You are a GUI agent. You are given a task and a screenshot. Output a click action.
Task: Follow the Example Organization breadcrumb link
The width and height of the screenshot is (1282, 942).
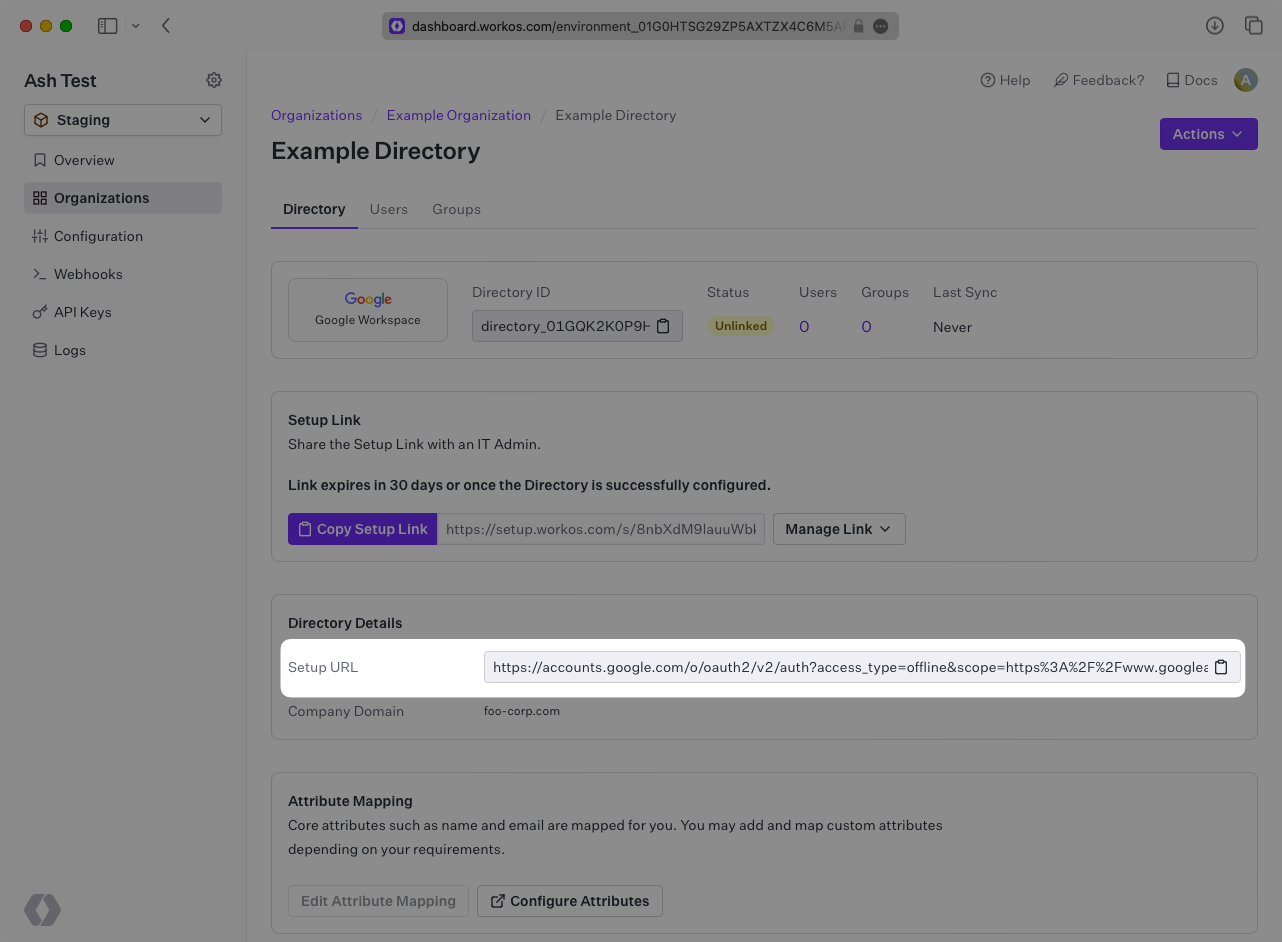coord(458,115)
